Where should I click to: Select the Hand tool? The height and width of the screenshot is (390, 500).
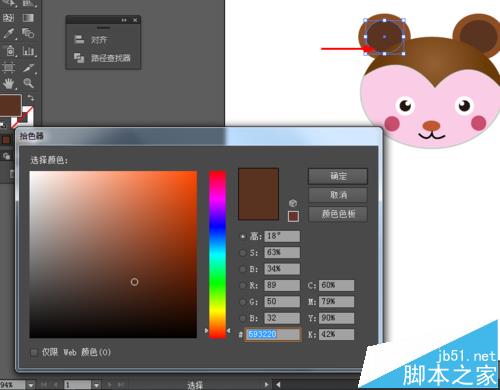[x=8, y=83]
